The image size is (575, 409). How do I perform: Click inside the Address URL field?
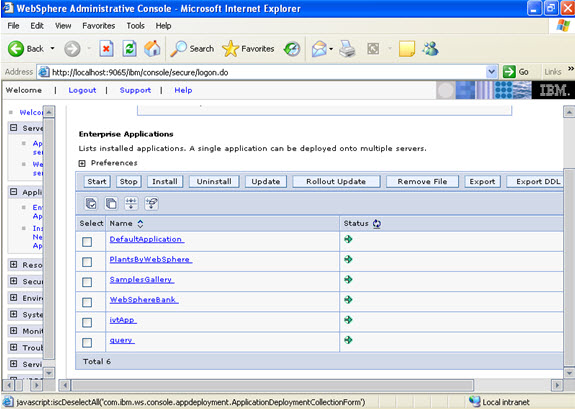[x=268, y=72]
